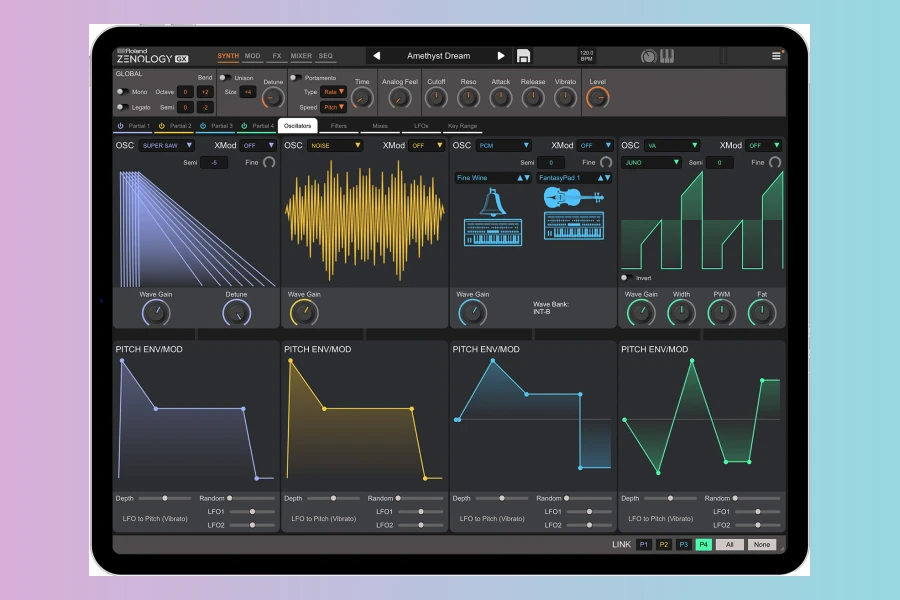This screenshot has width=900, height=600.
Task: Open the NOISE oscillator type dropdown
Action: [x=335, y=146]
